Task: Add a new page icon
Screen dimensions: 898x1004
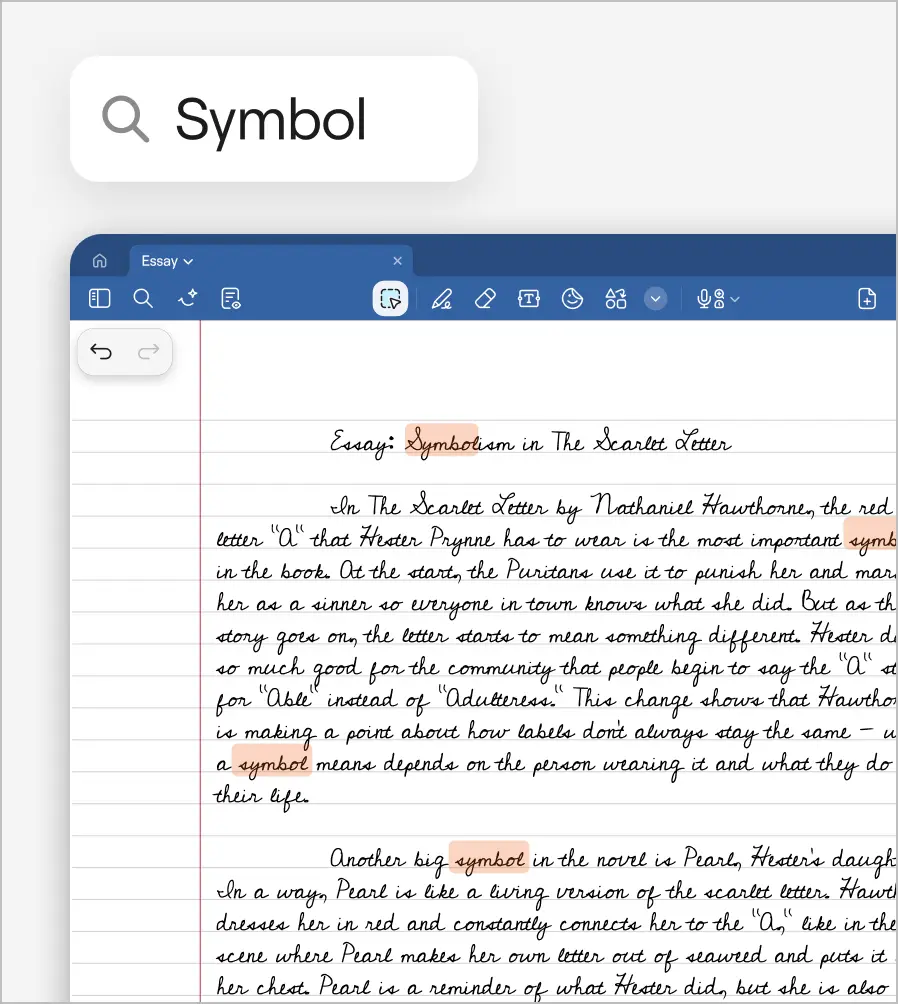Action: point(867,298)
